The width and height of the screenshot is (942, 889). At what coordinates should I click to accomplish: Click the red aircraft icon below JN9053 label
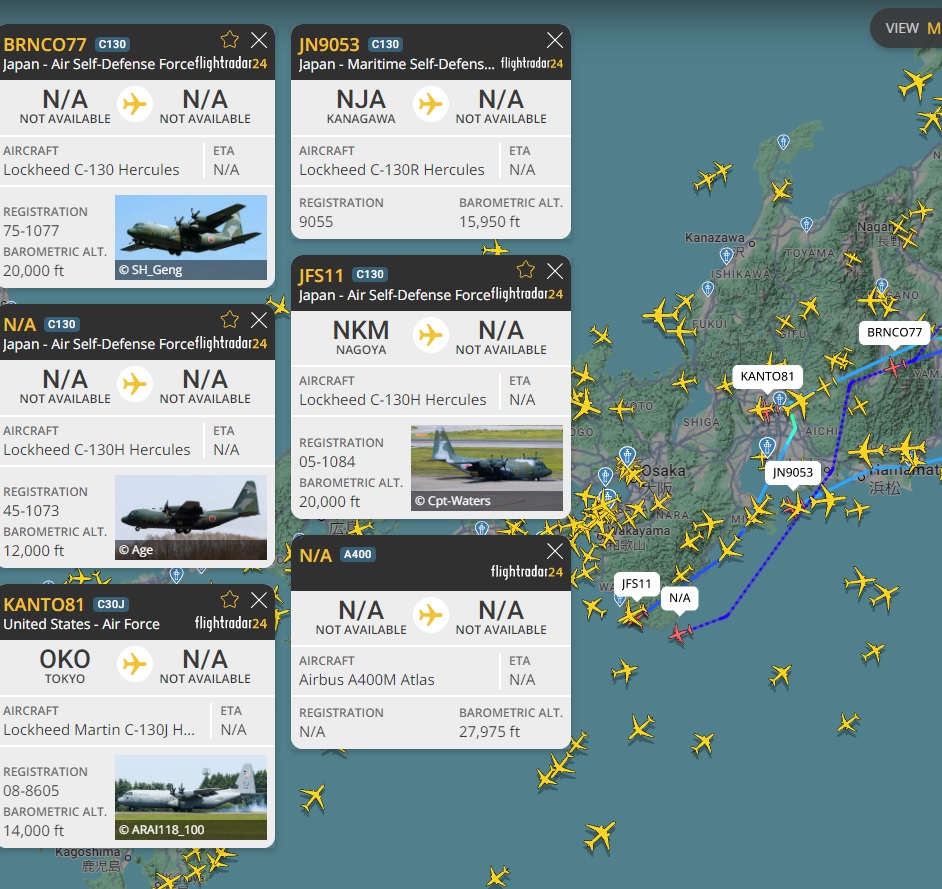(795, 508)
